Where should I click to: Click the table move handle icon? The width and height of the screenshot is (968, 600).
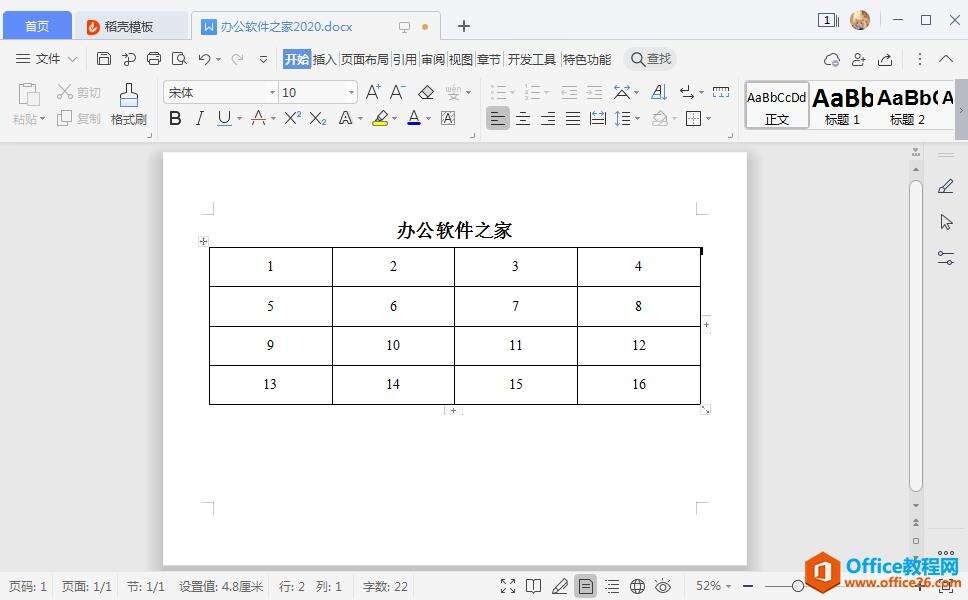[203, 241]
